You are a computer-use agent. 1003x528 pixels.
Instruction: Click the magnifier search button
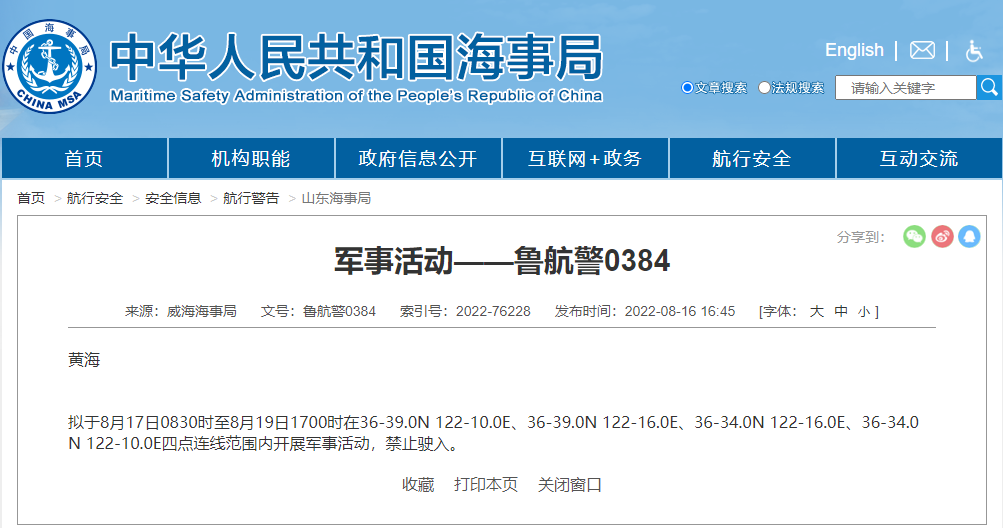989,88
